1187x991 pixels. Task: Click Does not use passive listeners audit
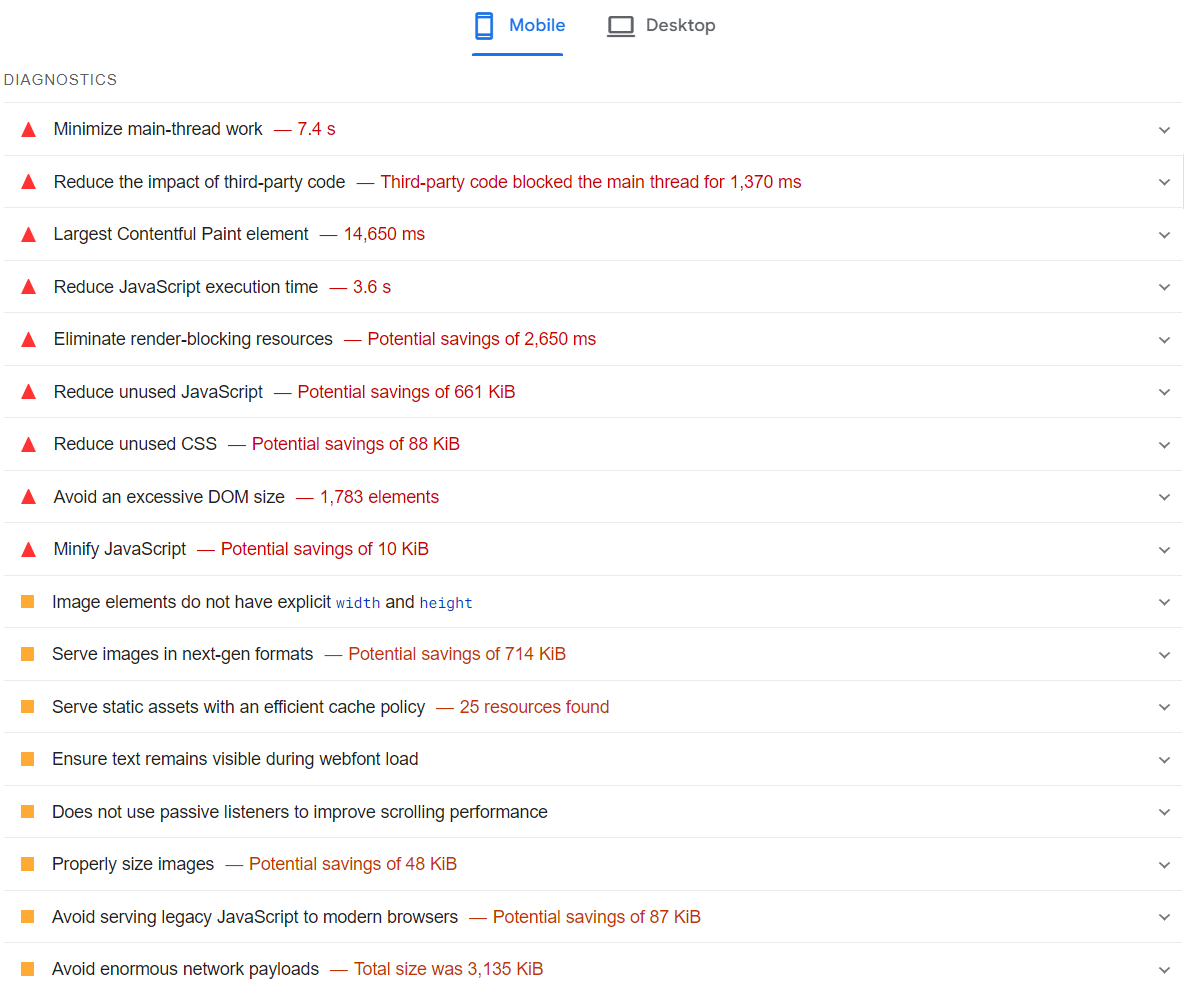[x=299, y=812]
